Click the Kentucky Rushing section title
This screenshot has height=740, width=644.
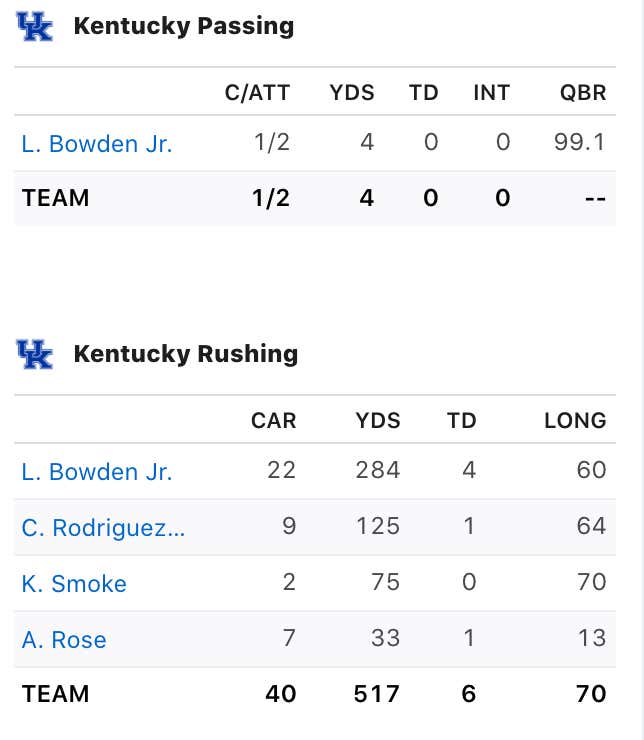(x=186, y=354)
